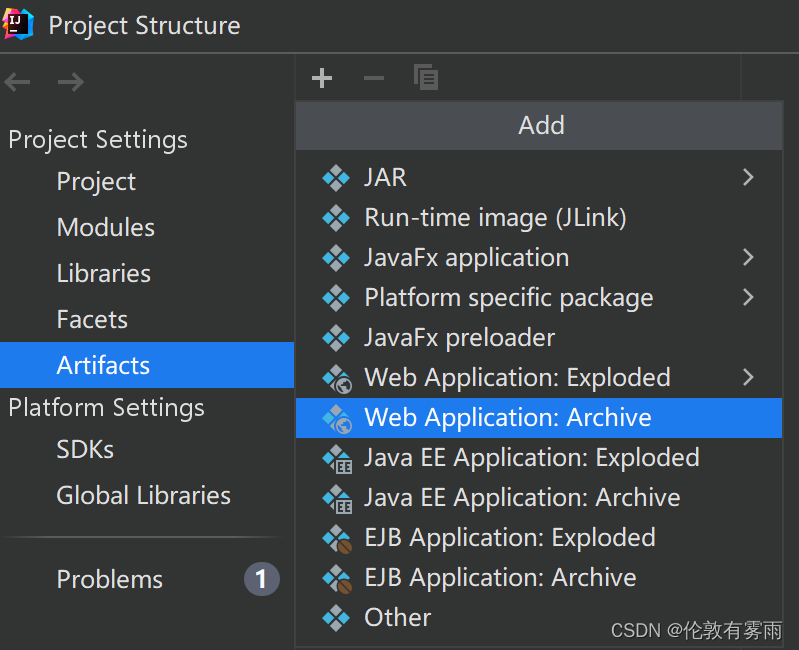
Task: Click the Platform specific package icon
Action: pos(336,297)
